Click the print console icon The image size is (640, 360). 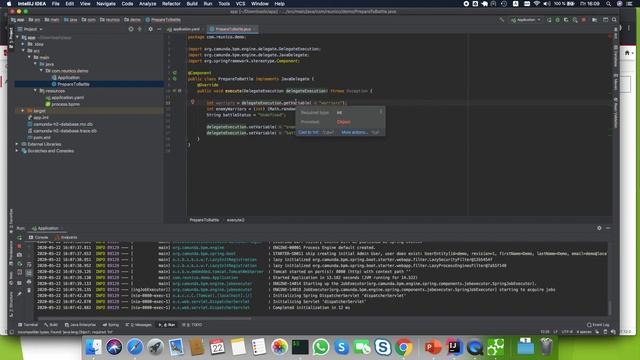29,282
